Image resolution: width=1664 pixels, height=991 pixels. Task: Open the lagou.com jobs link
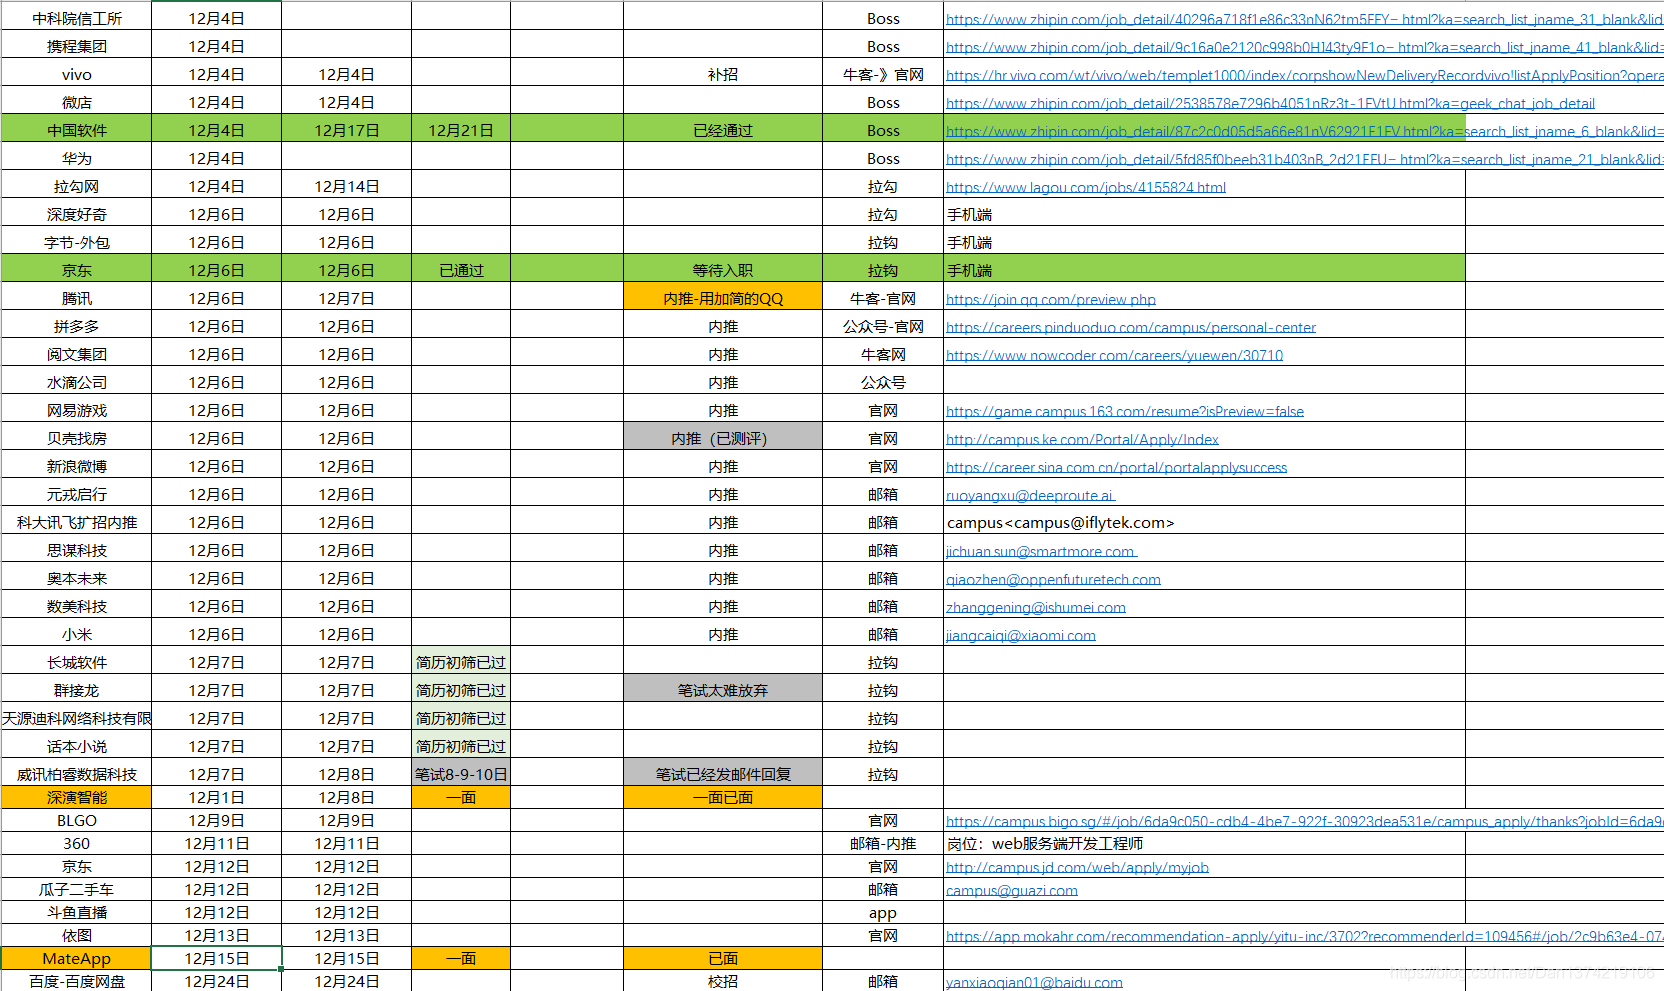pyautogui.click(x=1085, y=187)
